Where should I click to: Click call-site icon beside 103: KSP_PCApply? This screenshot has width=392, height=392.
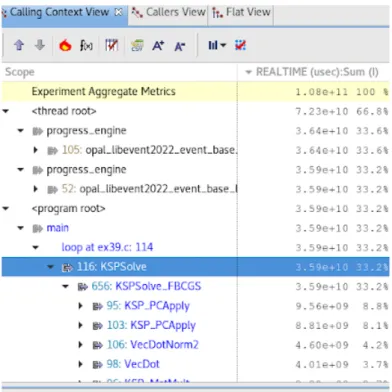pyautogui.click(x=97, y=326)
